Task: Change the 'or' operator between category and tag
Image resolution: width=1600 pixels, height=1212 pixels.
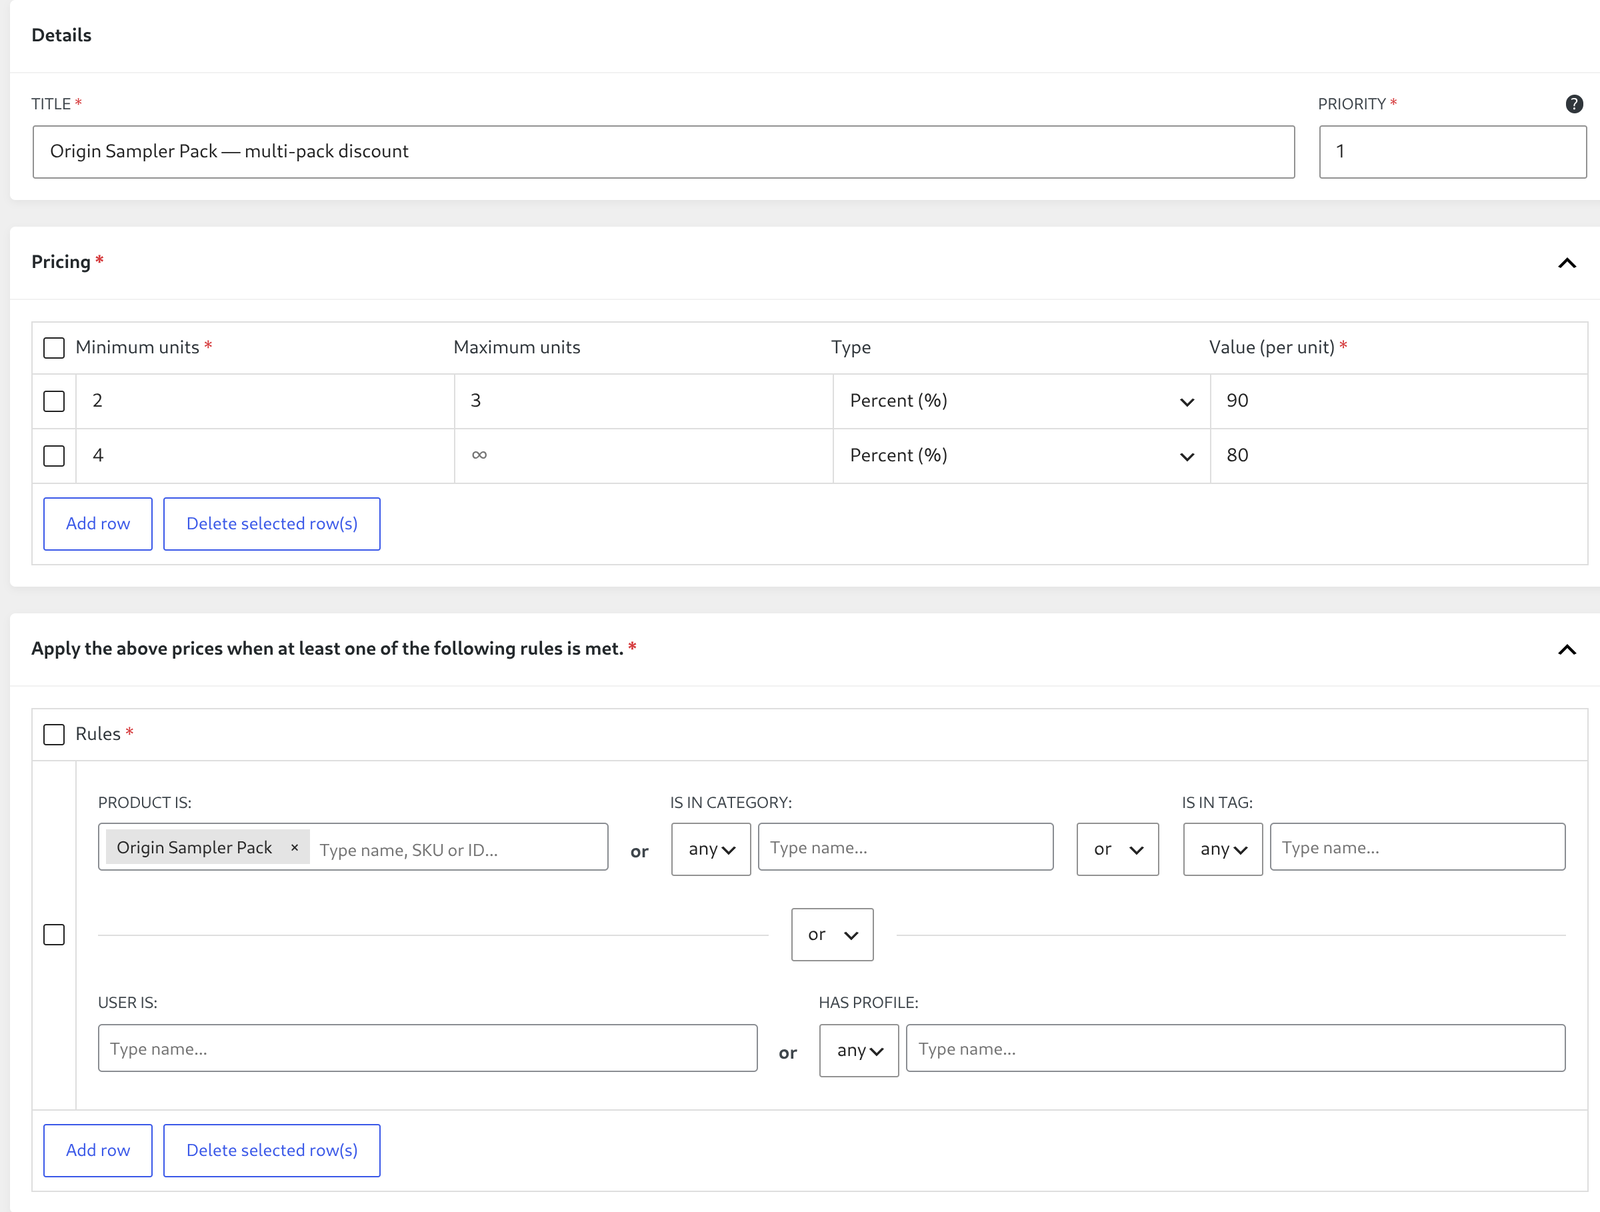Action: click(x=1118, y=850)
